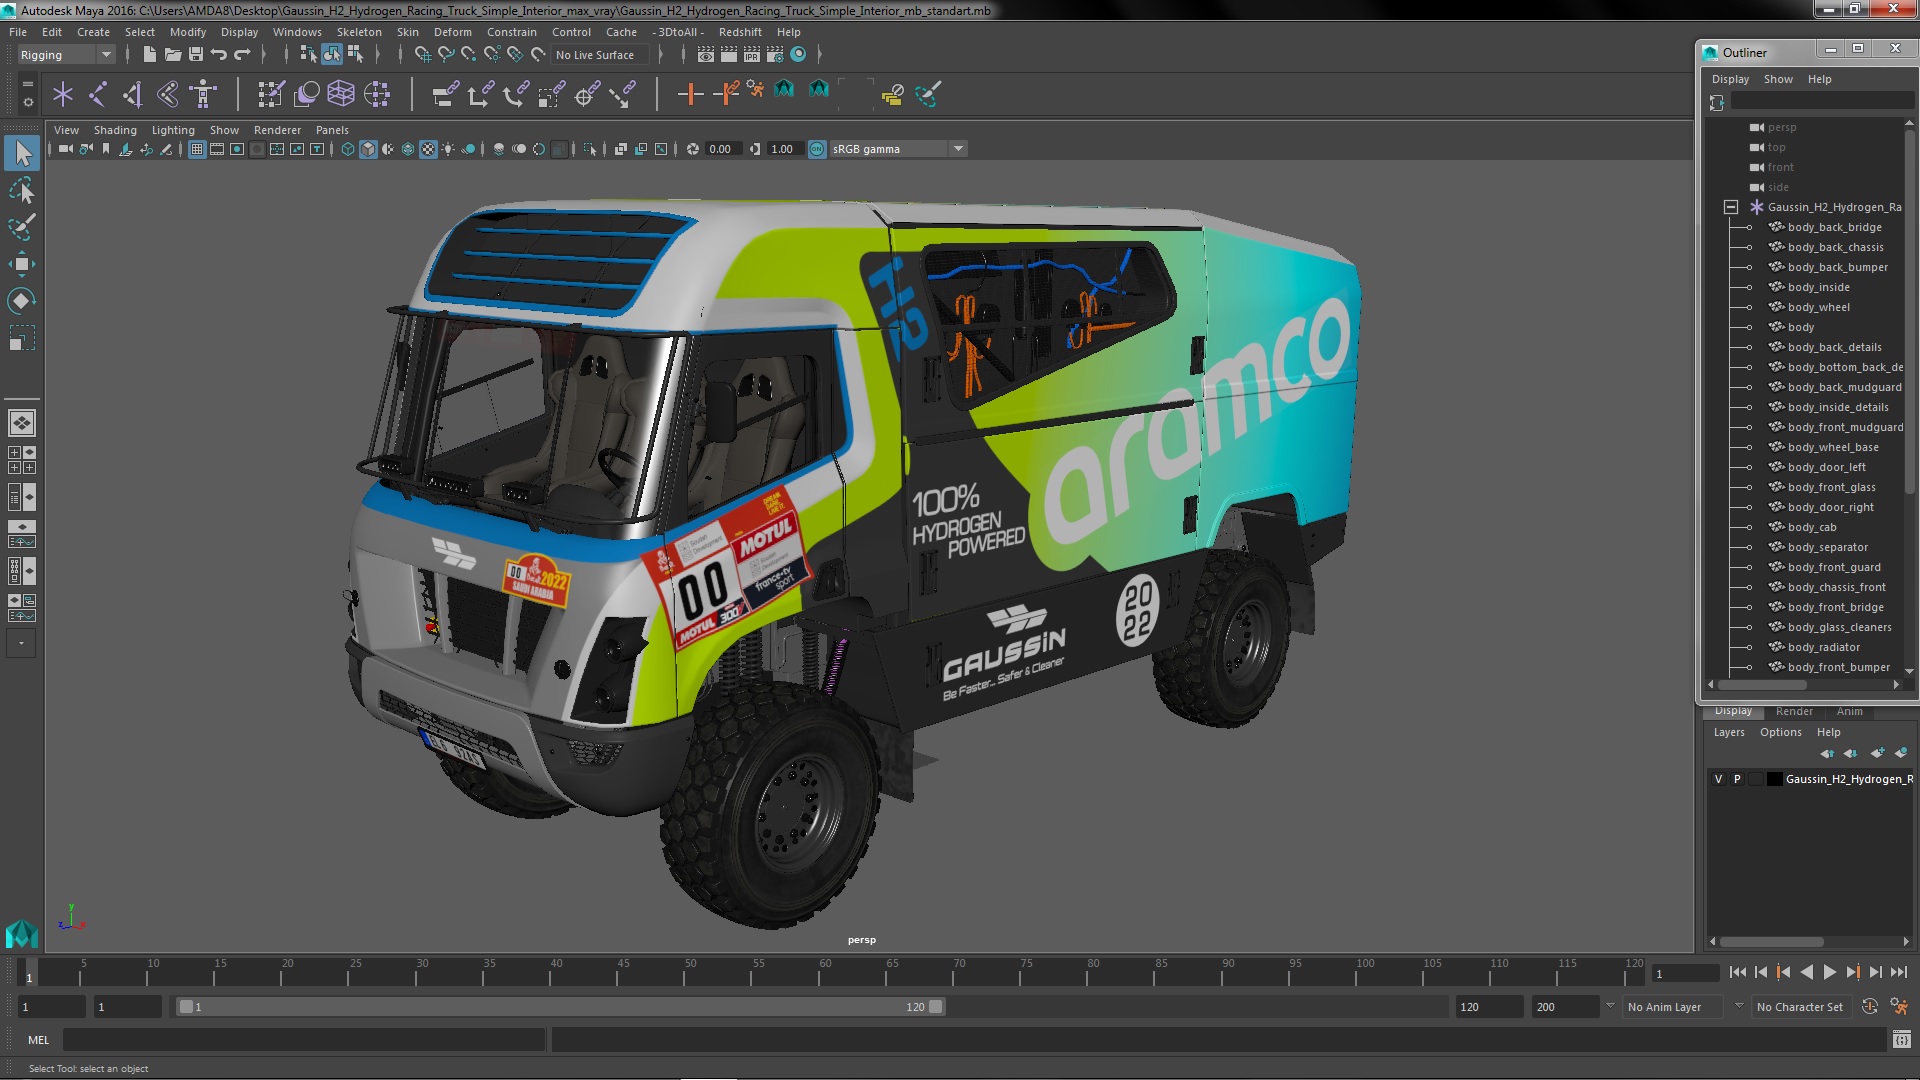Click the Create Joint tool on shelf
The height and width of the screenshot is (1080, 1920).
click(97, 94)
